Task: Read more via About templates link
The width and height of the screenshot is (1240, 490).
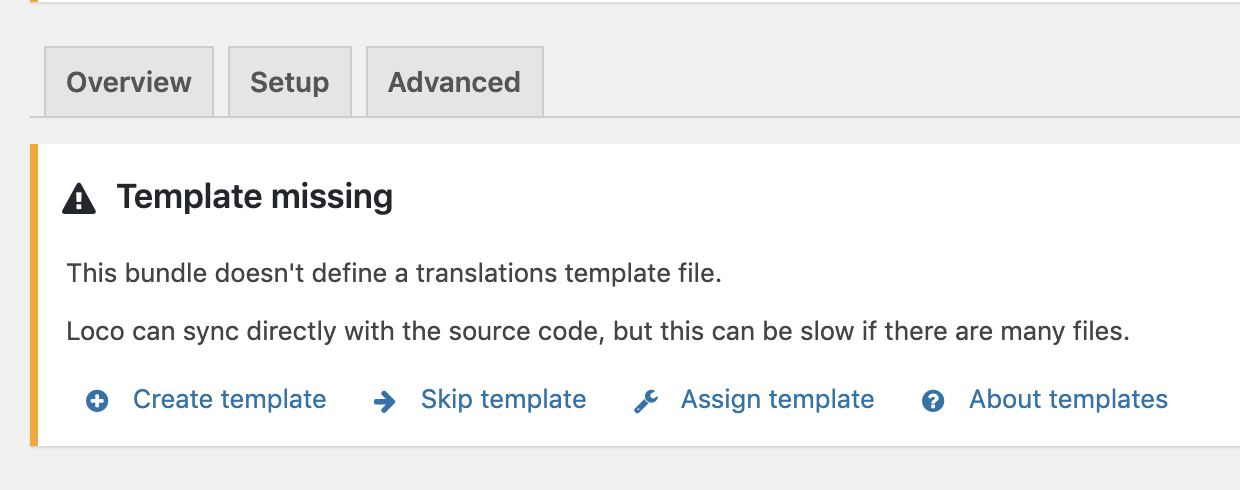Action: [1068, 400]
